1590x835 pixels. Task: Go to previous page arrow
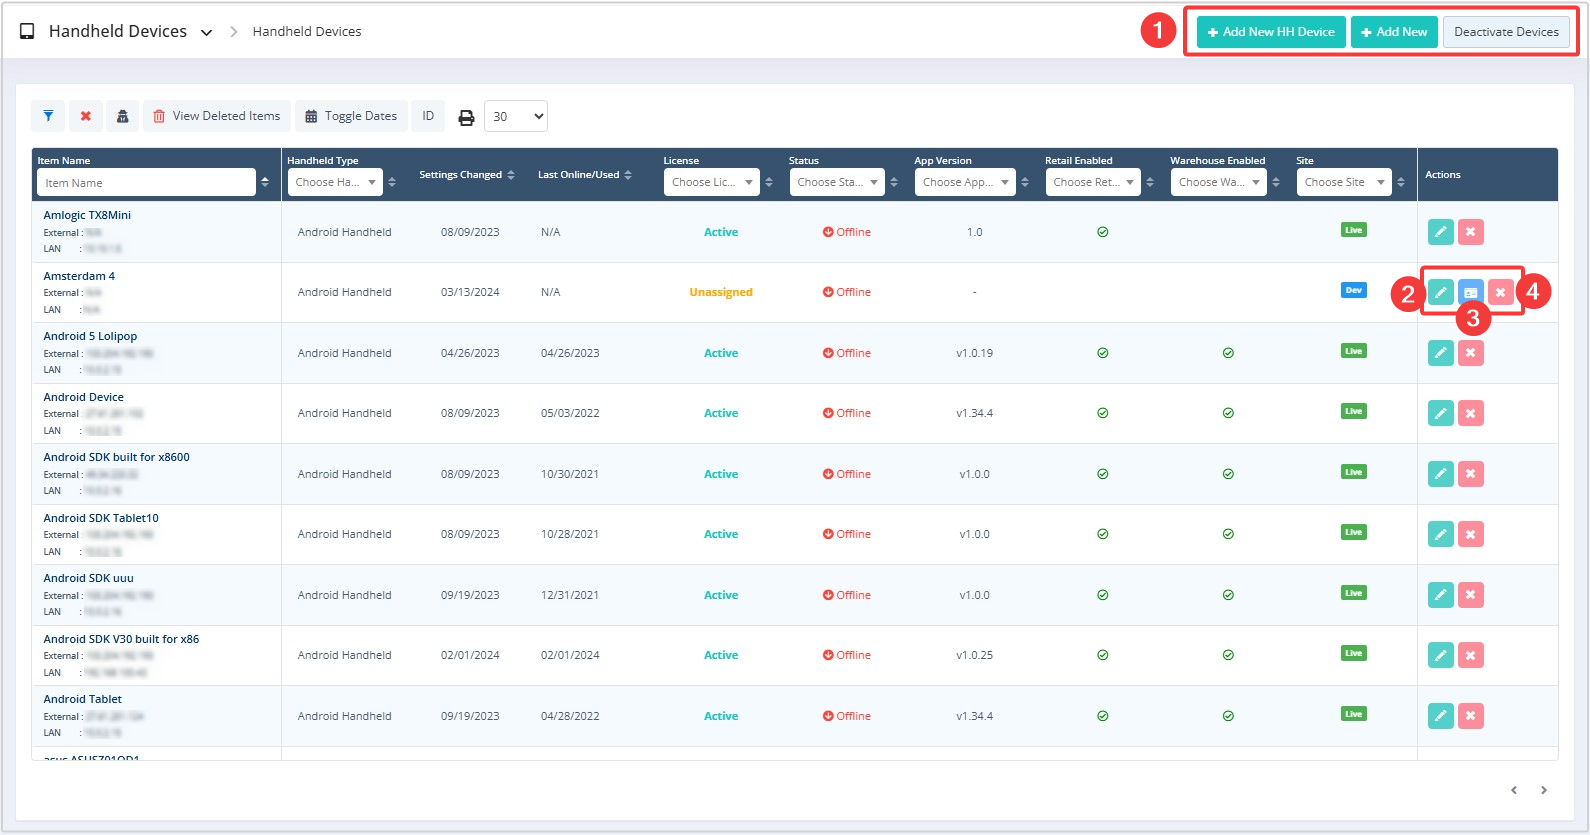tap(1514, 790)
